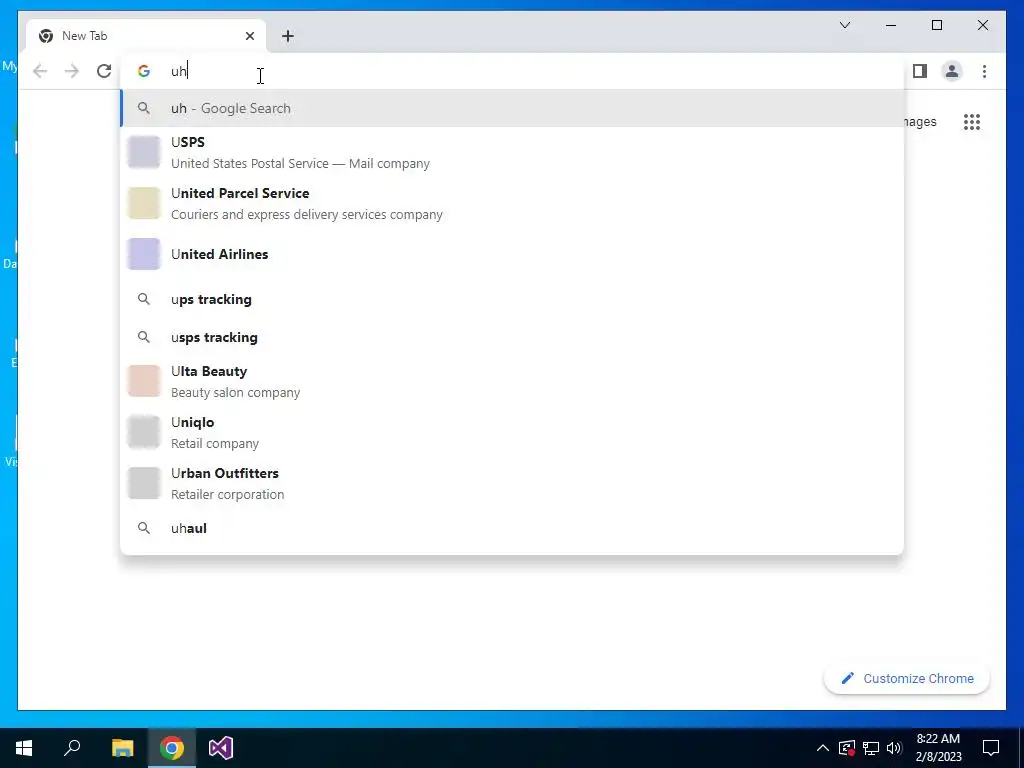This screenshot has height=768, width=1024.
Task: Open File Explorer from taskbar
Action: coord(122,748)
